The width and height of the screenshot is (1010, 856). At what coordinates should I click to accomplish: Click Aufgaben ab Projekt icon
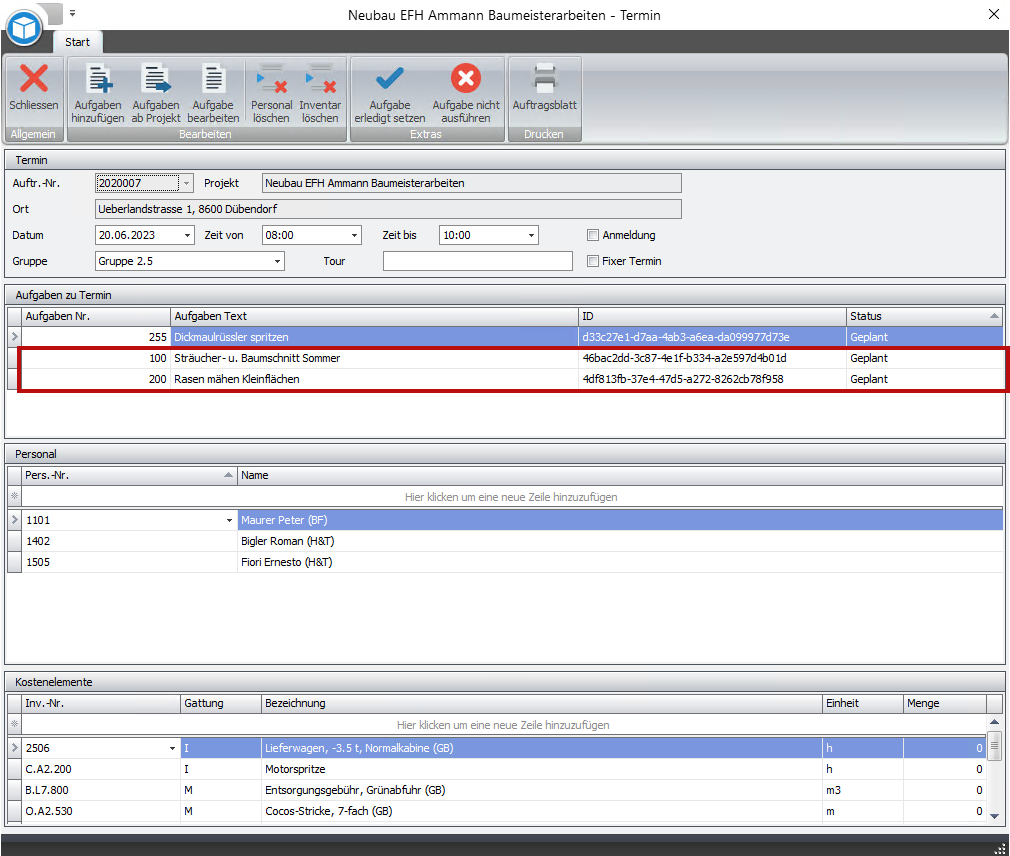coord(156,79)
